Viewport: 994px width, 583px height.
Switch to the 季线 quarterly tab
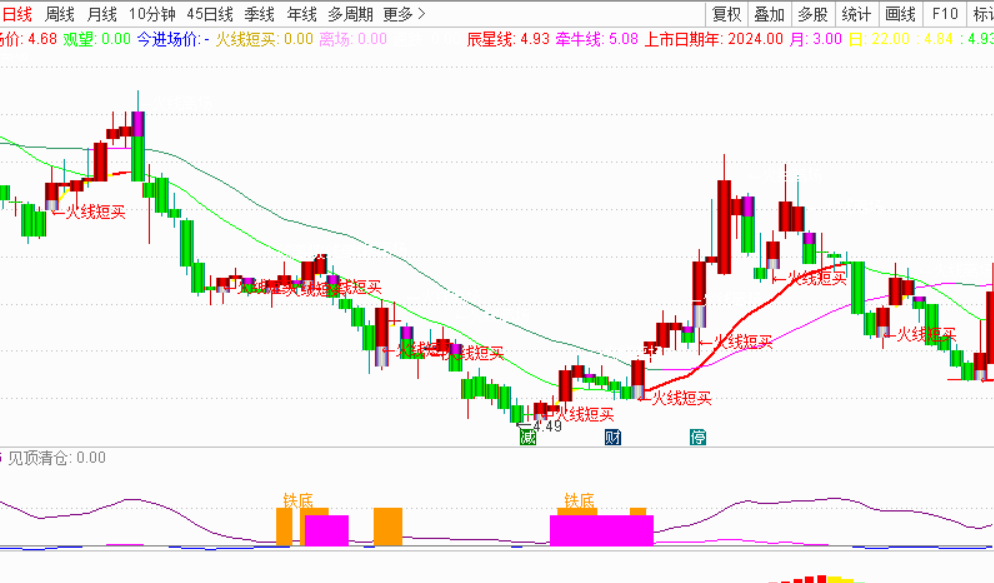260,14
